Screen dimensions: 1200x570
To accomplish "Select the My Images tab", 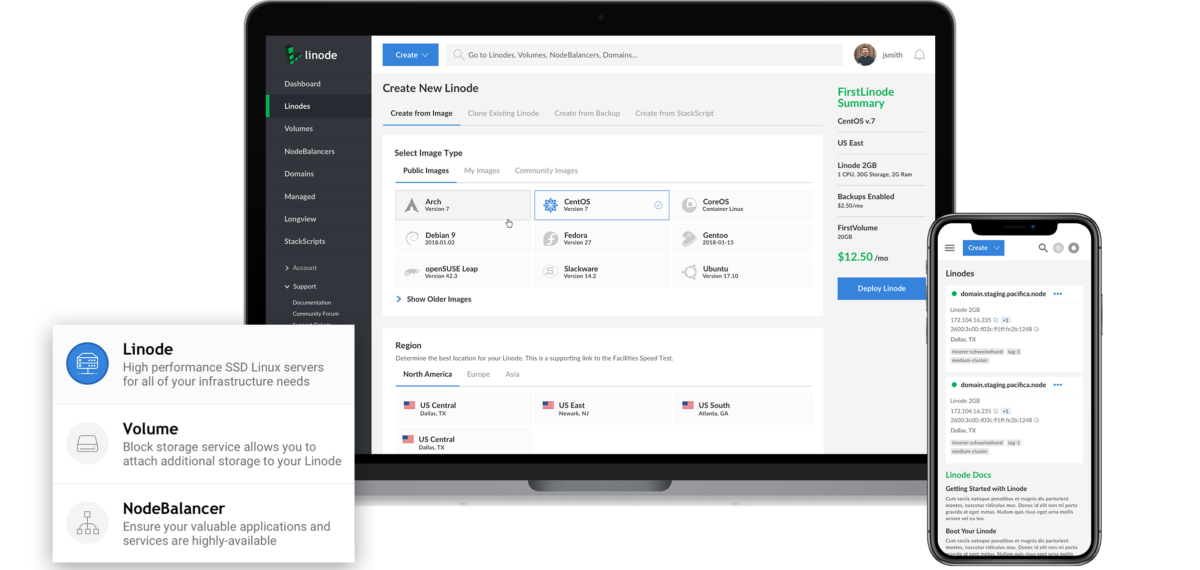I will point(481,171).
